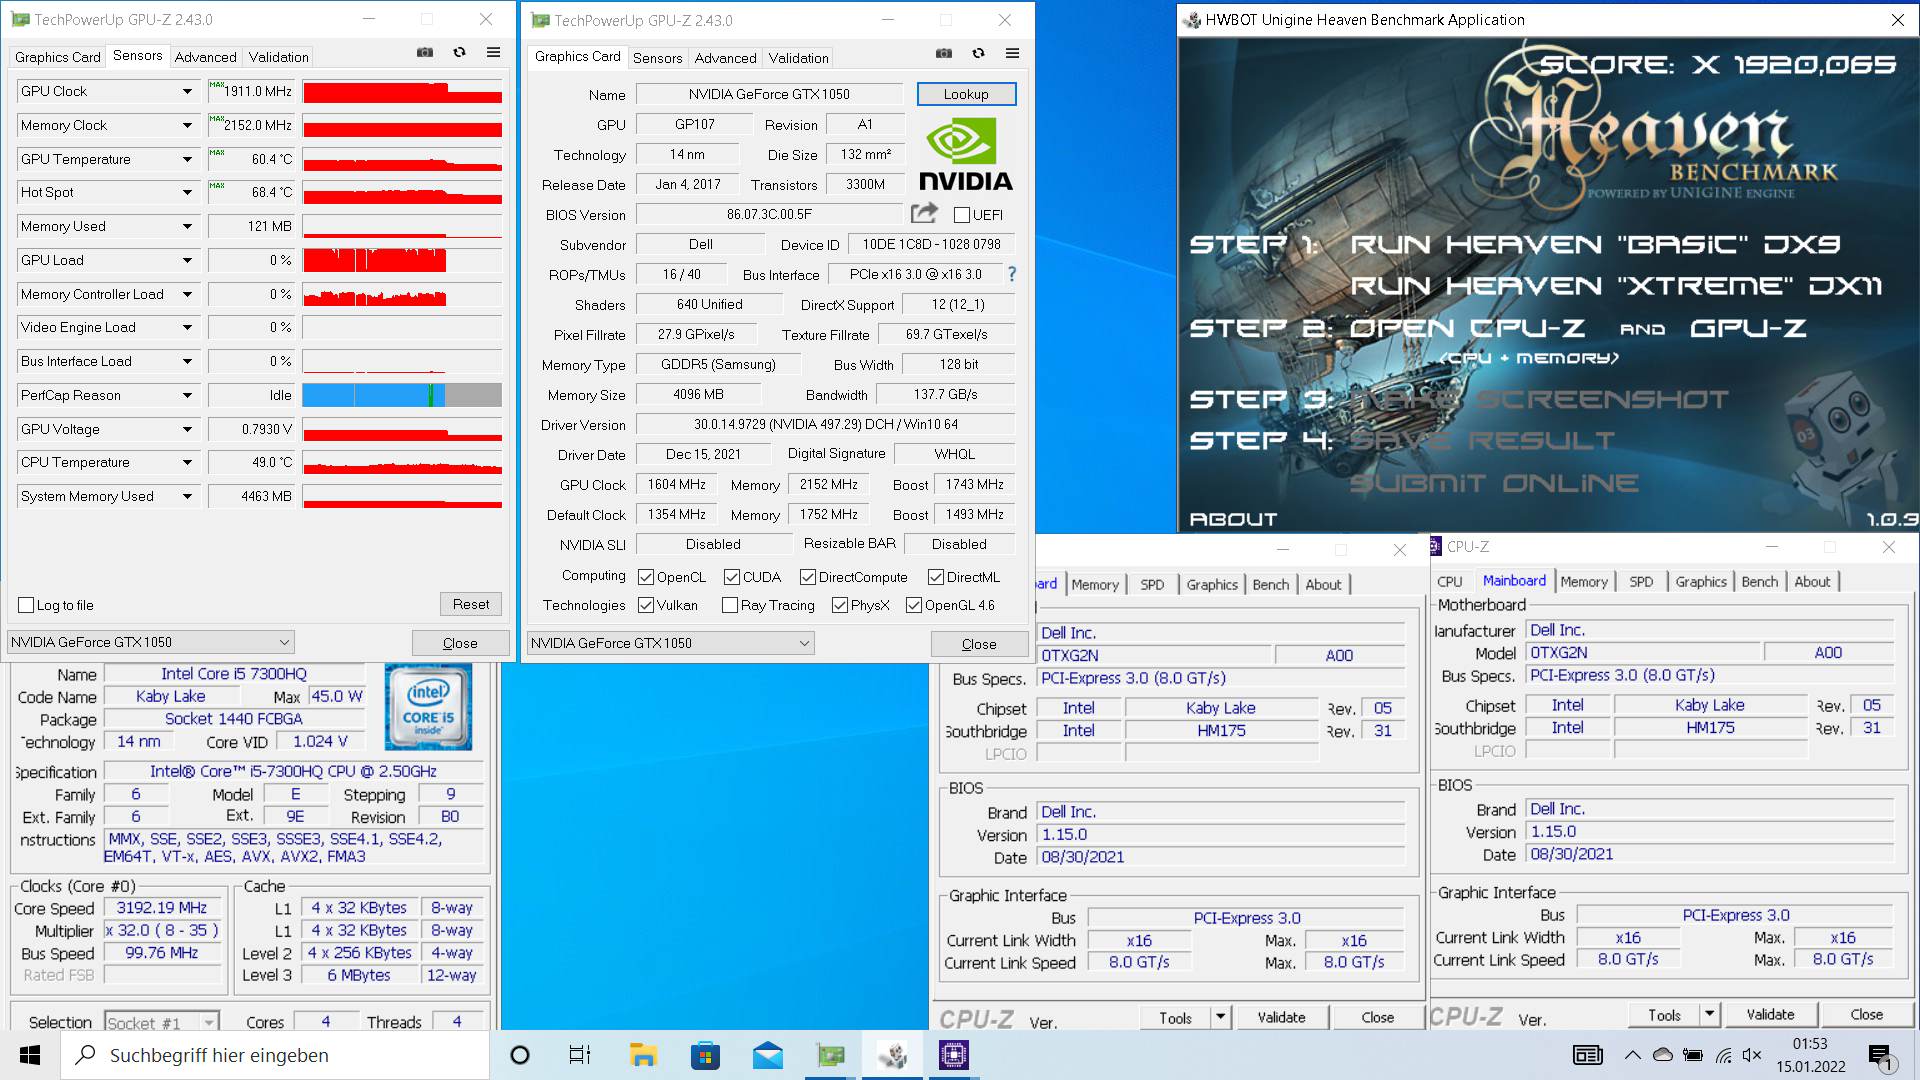This screenshot has width=1920, height=1080.
Task: Click GPU Load red sensor graph
Action: pos(402,260)
